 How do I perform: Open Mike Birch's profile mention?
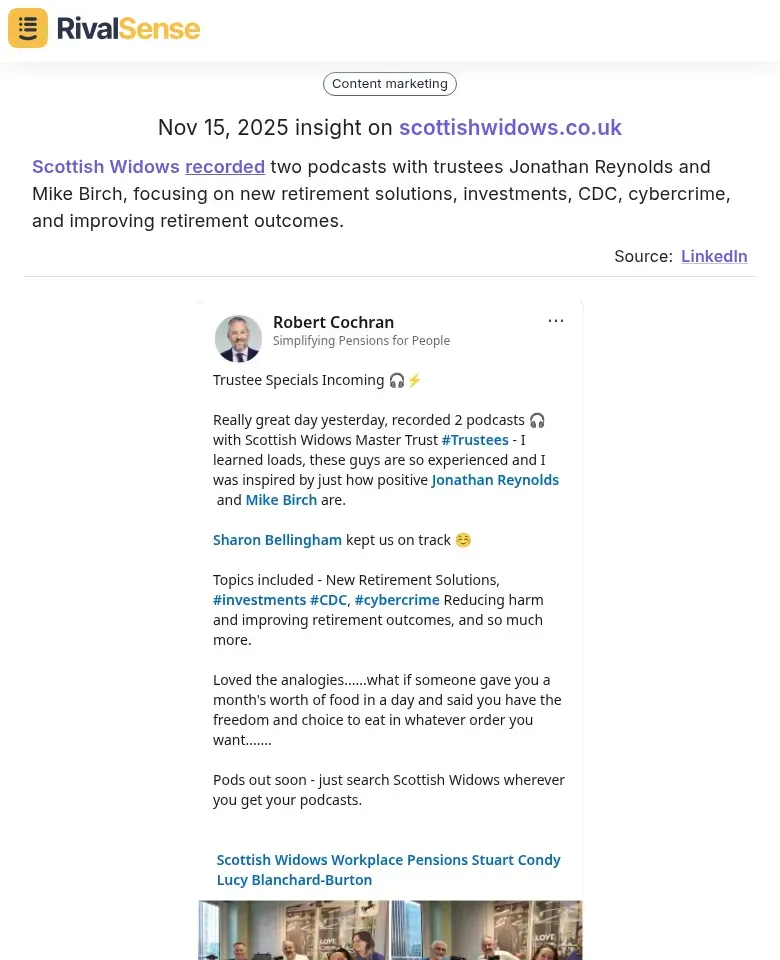(x=281, y=499)
